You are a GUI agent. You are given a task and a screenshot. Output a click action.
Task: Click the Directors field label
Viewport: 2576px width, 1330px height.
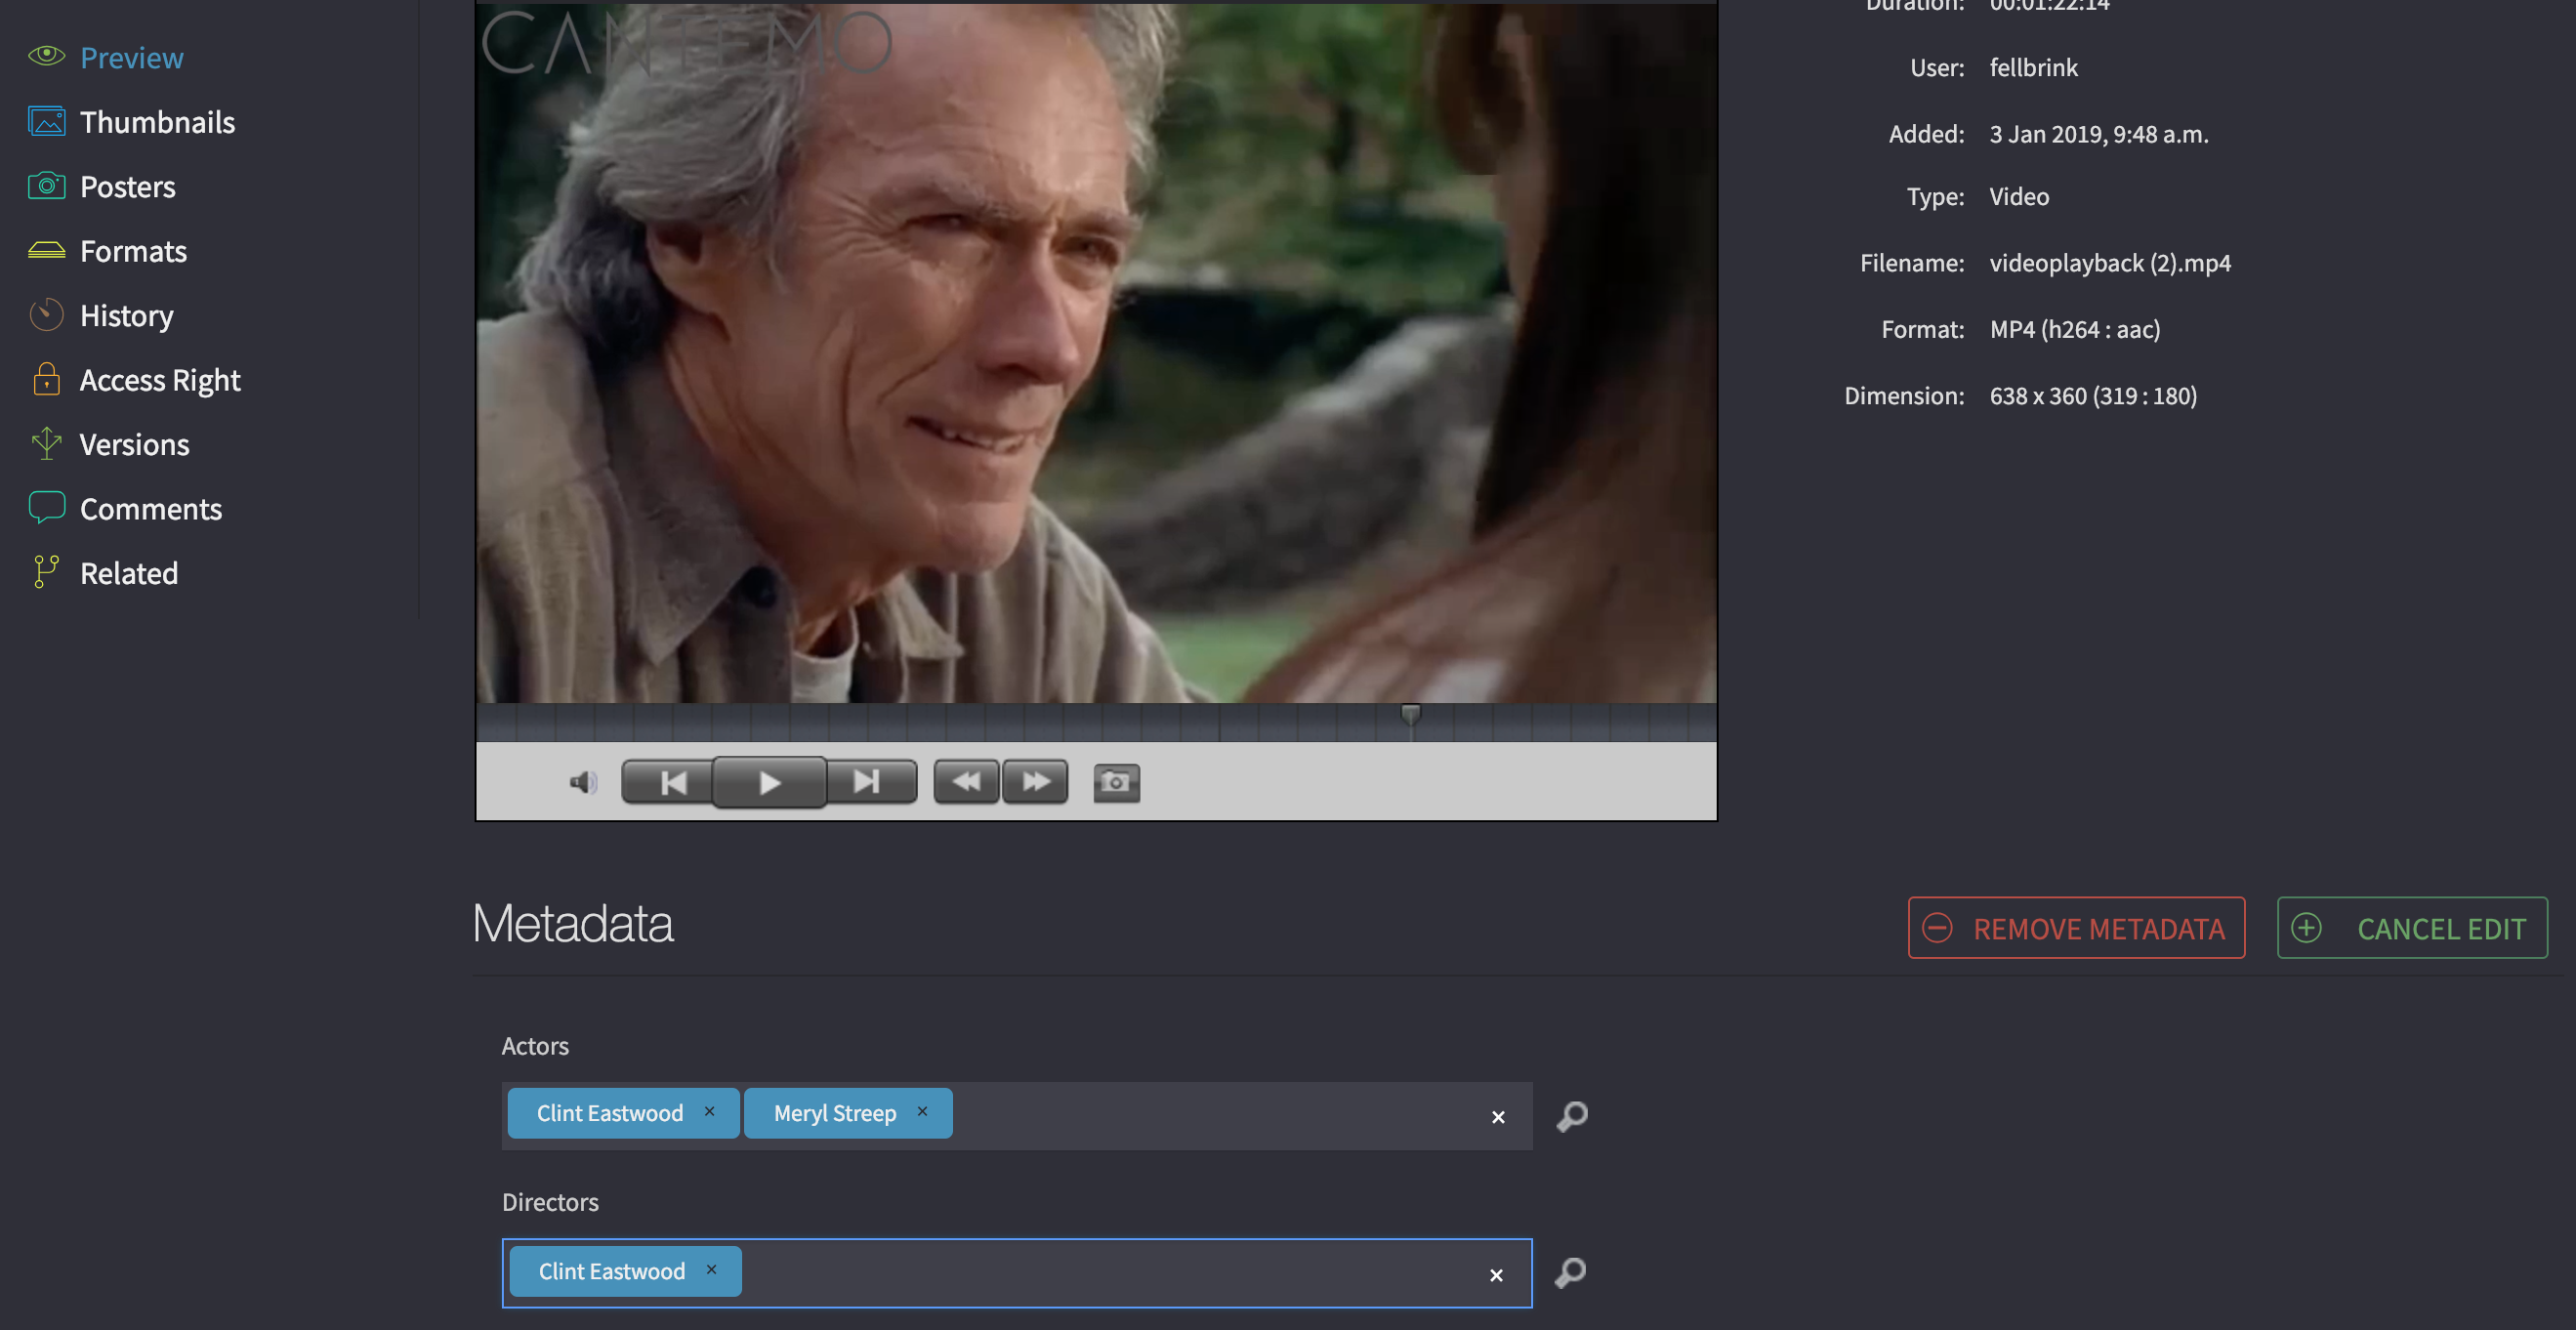550,1201
